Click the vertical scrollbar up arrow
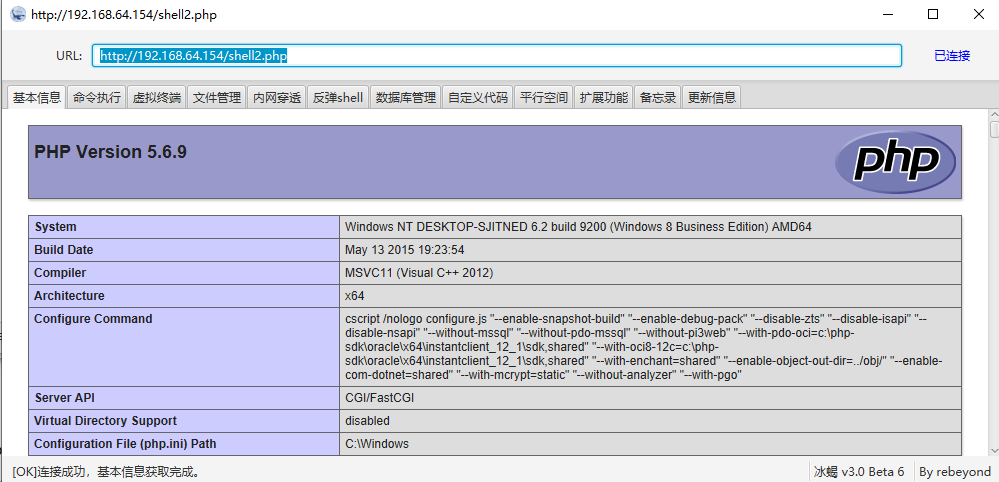The height and width of the screenshot is (482, 999). (x=993, y=115)
